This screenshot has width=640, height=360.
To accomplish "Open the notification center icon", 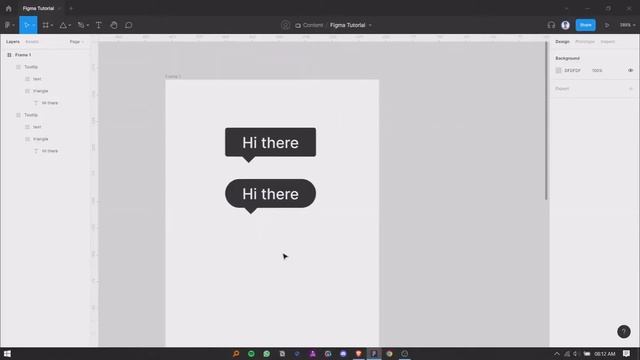I will click(627, 353).
